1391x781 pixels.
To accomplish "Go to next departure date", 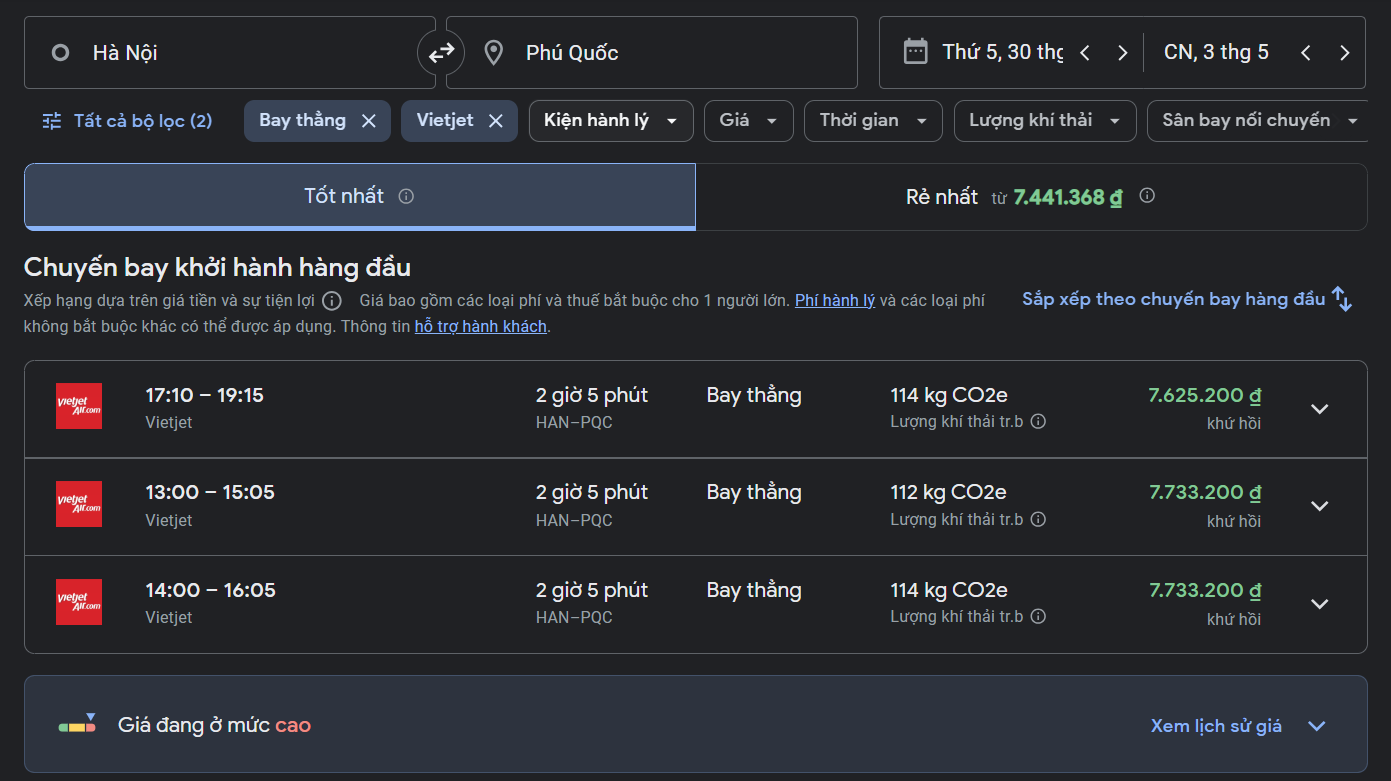I will pyautogui.click(x=1122, y=53).
